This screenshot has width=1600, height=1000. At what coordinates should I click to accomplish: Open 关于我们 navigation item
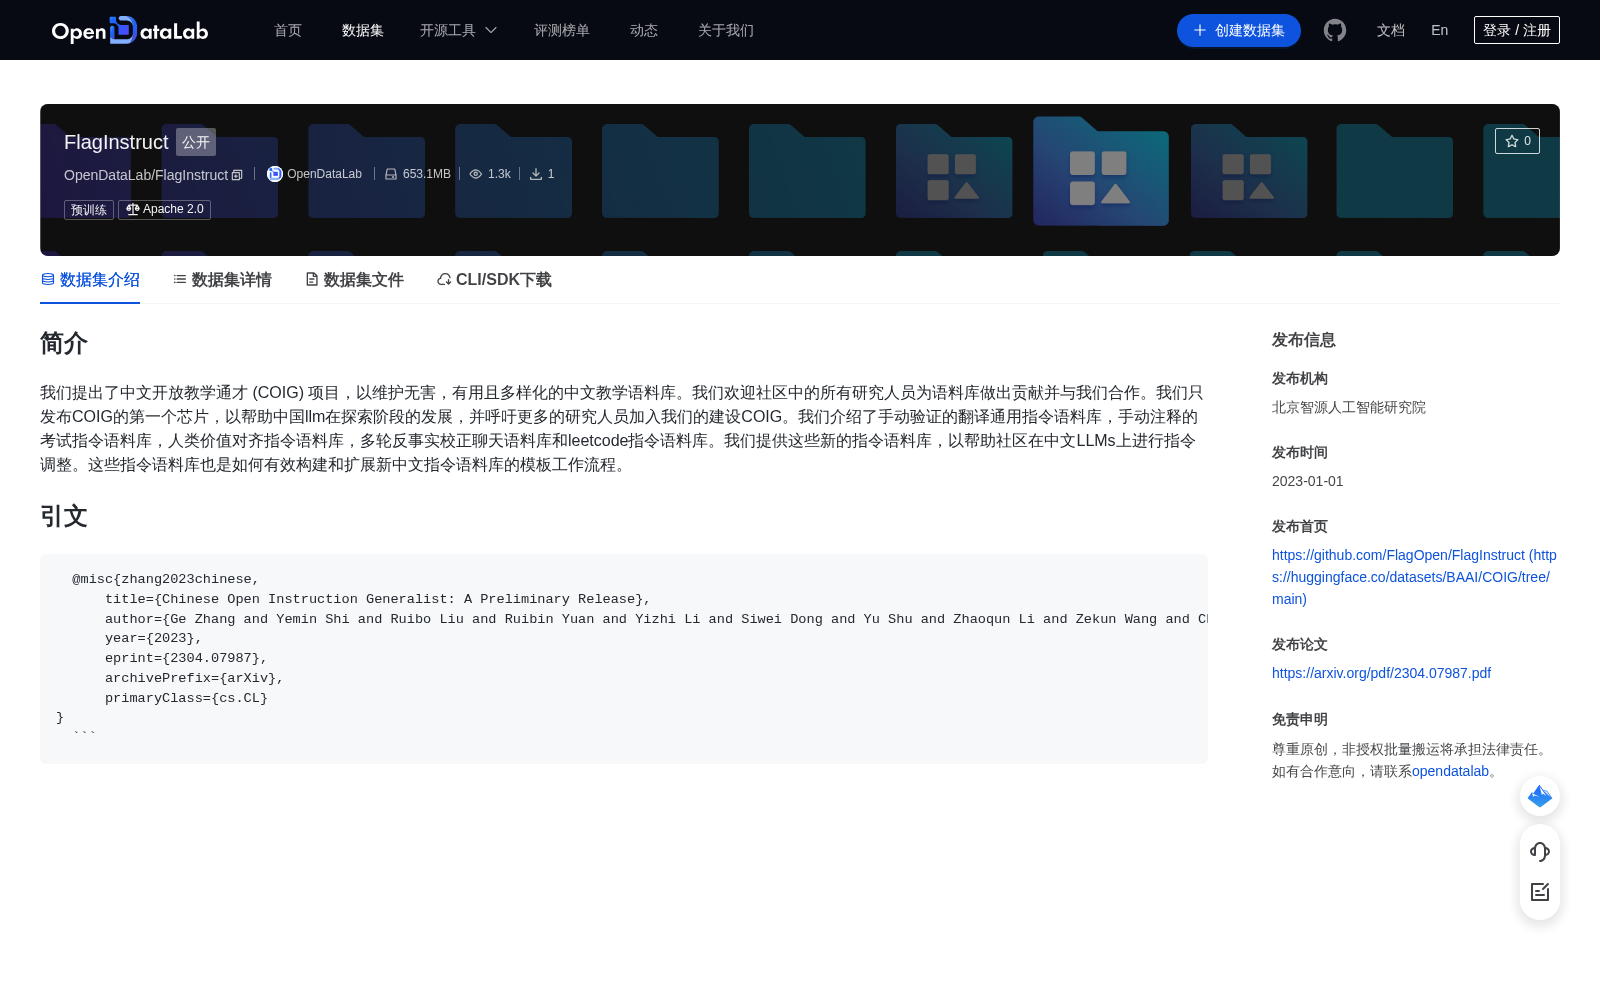click(x=726, y=30)
